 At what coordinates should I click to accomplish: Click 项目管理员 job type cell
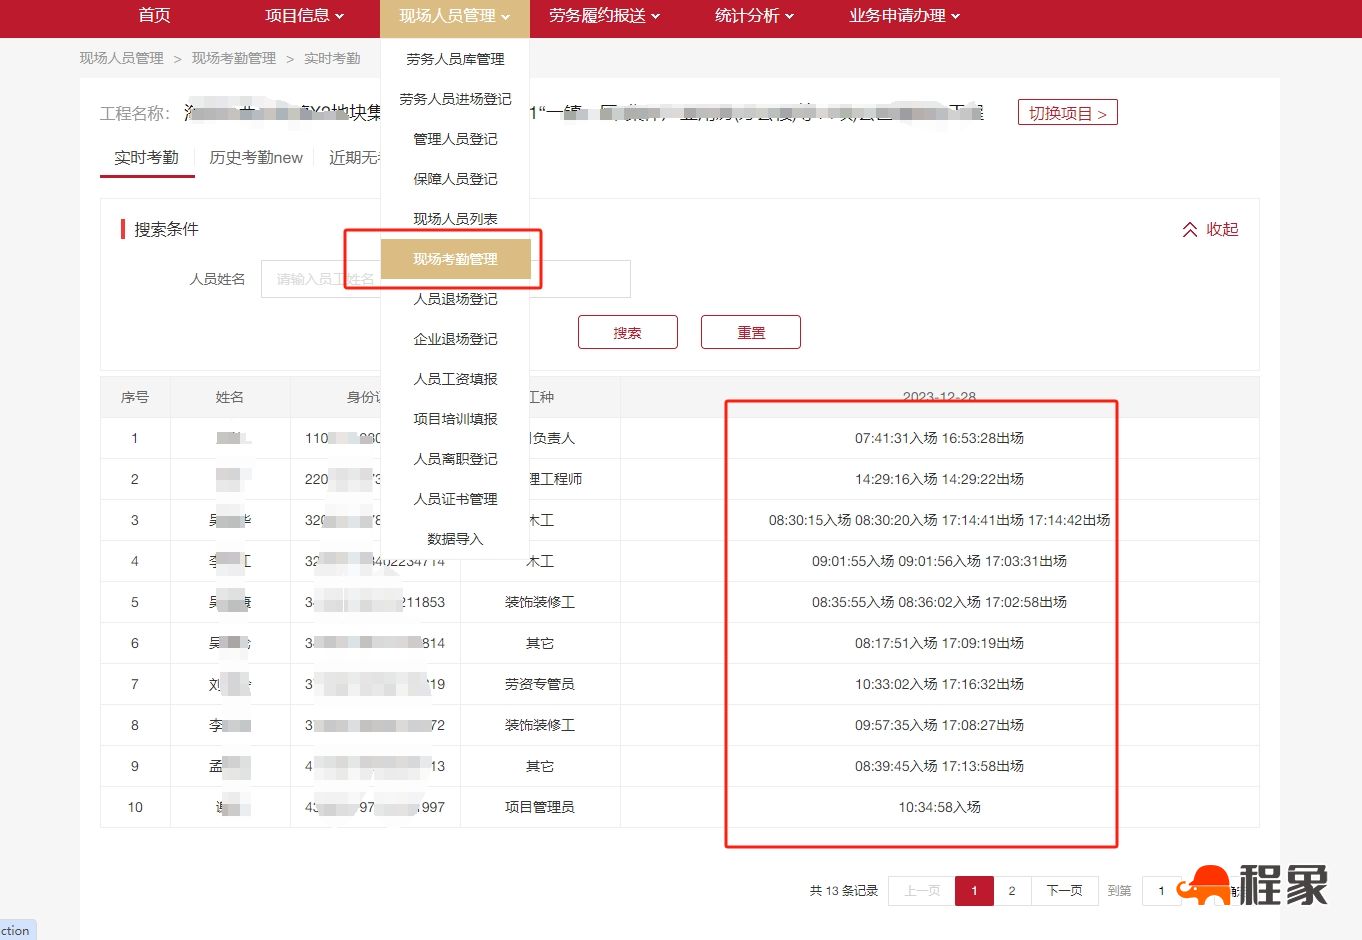(540, 807)
